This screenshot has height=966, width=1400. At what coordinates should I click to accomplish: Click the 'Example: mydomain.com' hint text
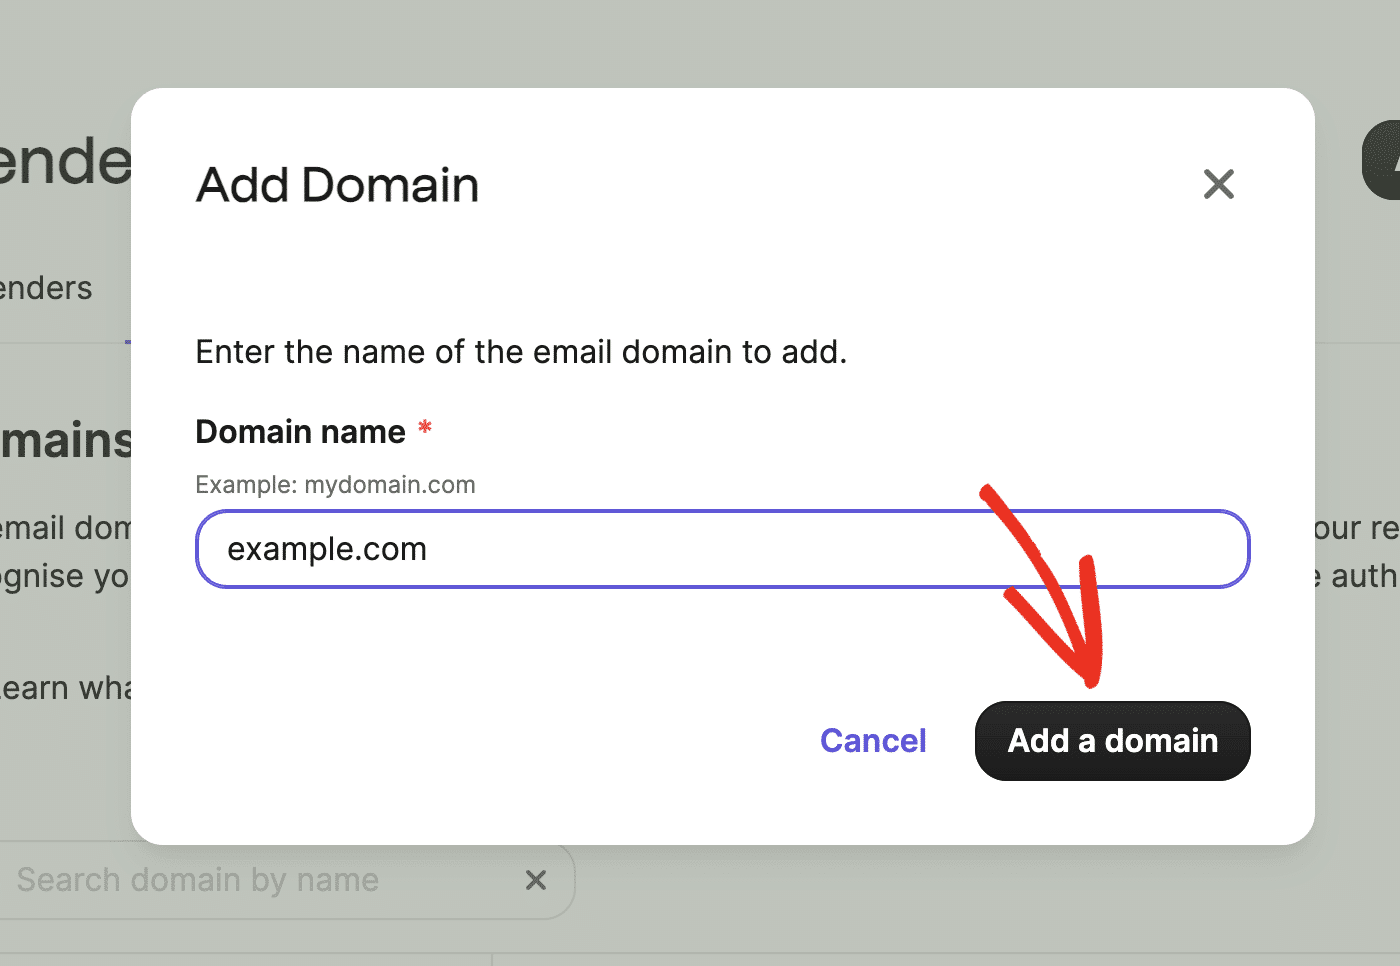[335, 484]
